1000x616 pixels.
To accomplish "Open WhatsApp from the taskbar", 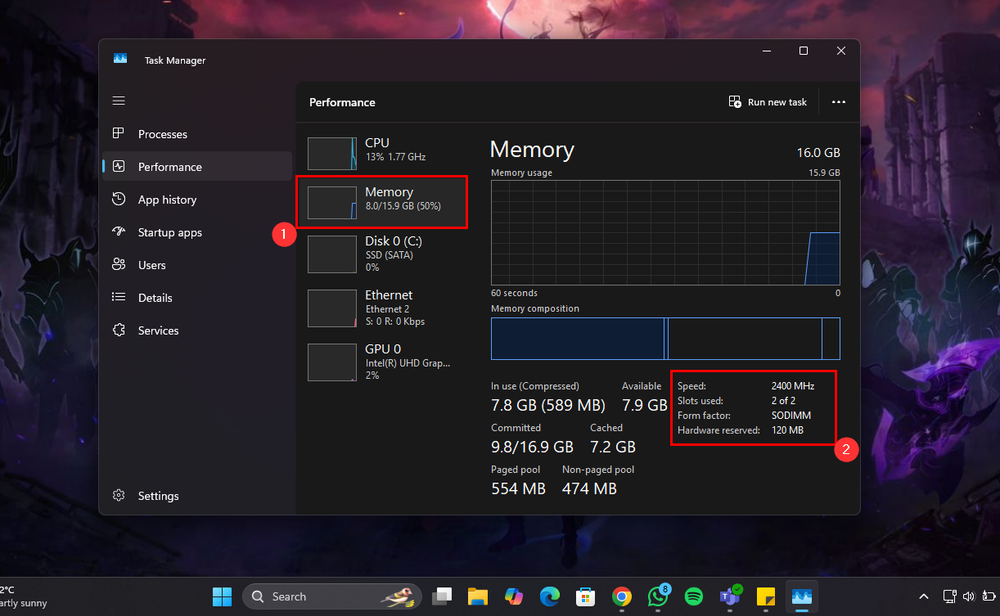I will click(x=658, y=595).
